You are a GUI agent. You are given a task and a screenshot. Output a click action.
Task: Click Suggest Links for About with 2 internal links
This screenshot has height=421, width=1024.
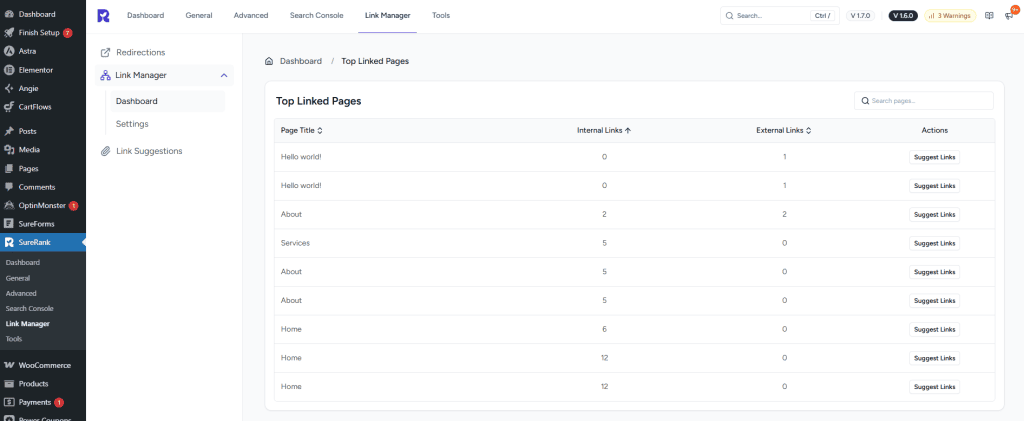pyautogui.click(x=935, y=215)
